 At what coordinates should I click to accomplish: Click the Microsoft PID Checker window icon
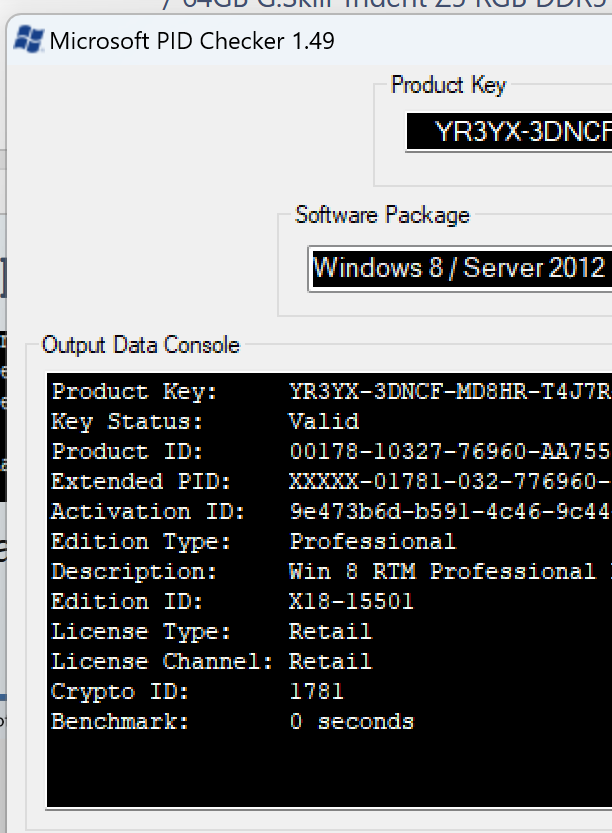coord(29,40)
